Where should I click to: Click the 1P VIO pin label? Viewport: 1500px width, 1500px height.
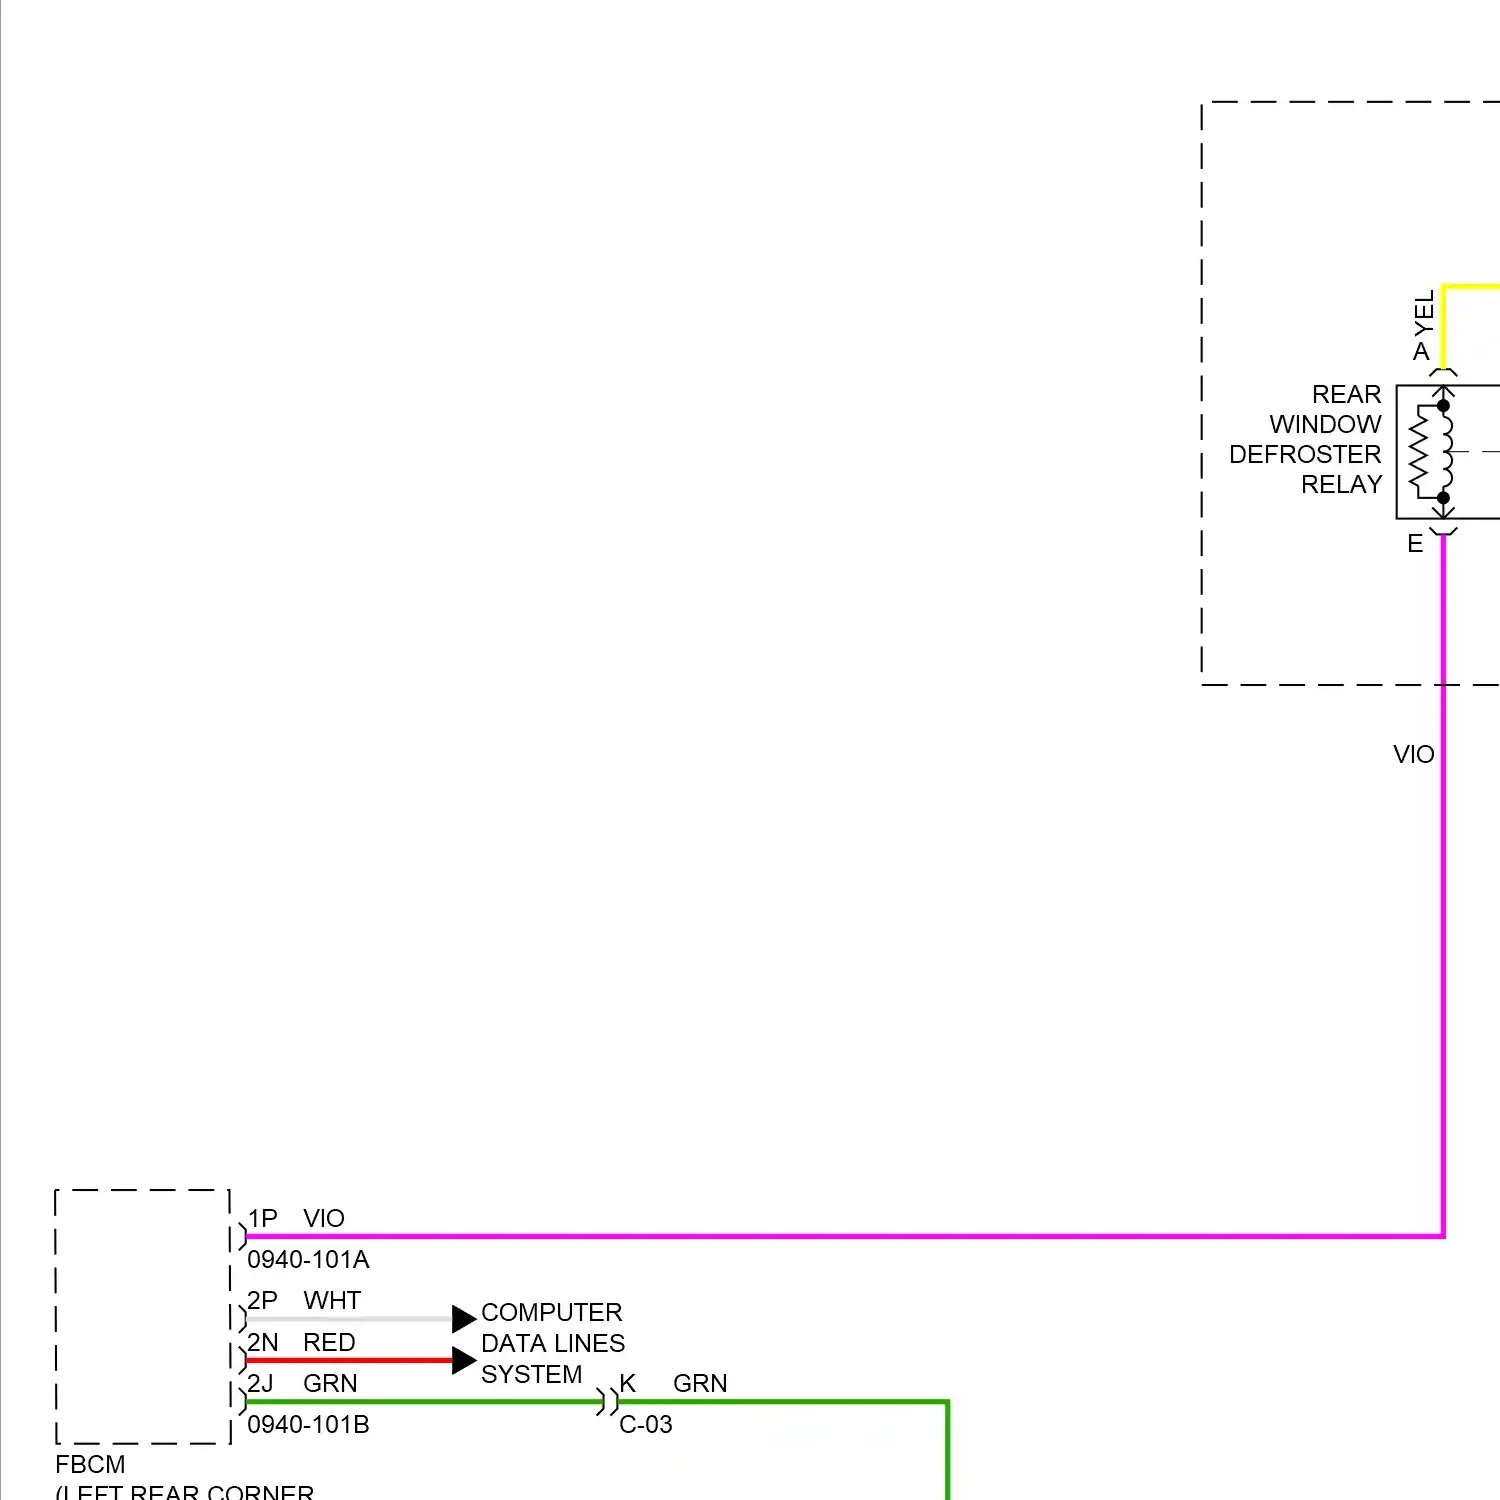click(296, 1218)
